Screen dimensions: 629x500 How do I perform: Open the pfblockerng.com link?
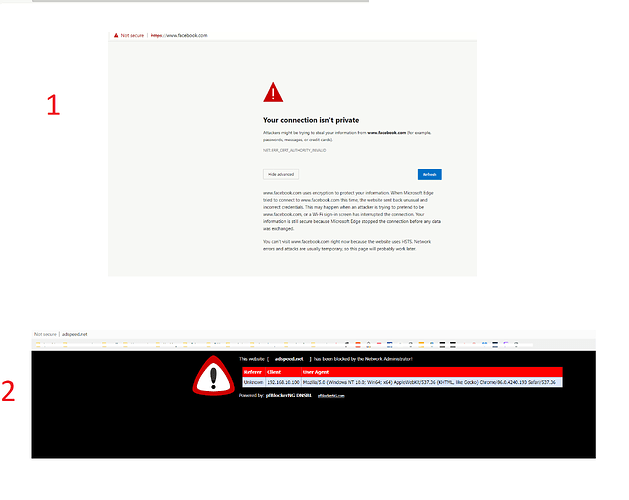(x=331, y=396)
